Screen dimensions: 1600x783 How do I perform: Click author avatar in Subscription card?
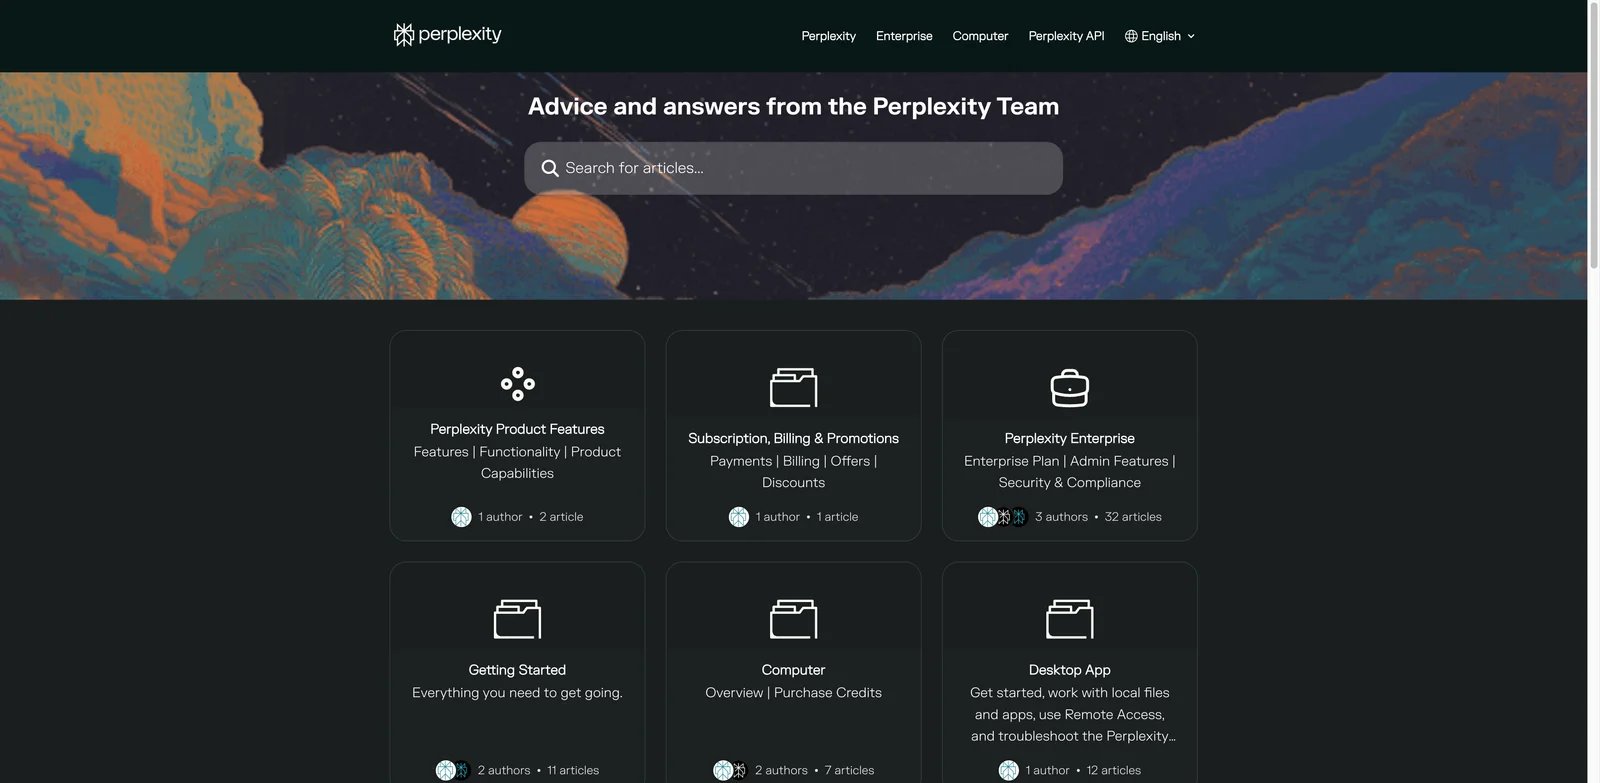pyautogui.click(x=739, y=517)
